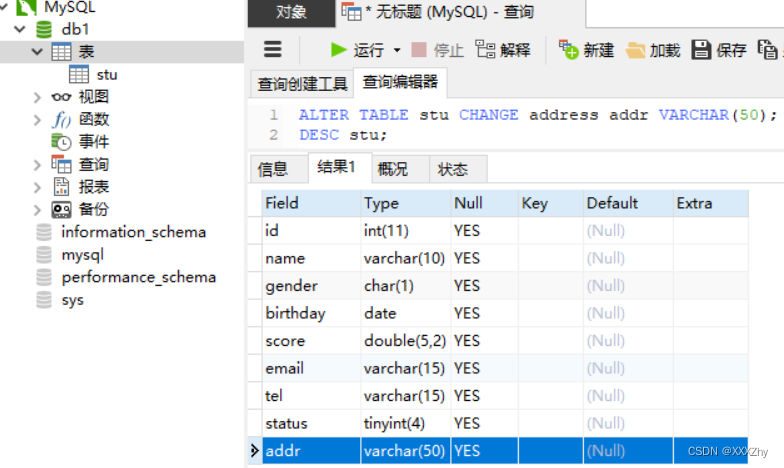Expand the Functions (函数) node
The width and height of the screenshot is (784, 468).
pos(37,120)
